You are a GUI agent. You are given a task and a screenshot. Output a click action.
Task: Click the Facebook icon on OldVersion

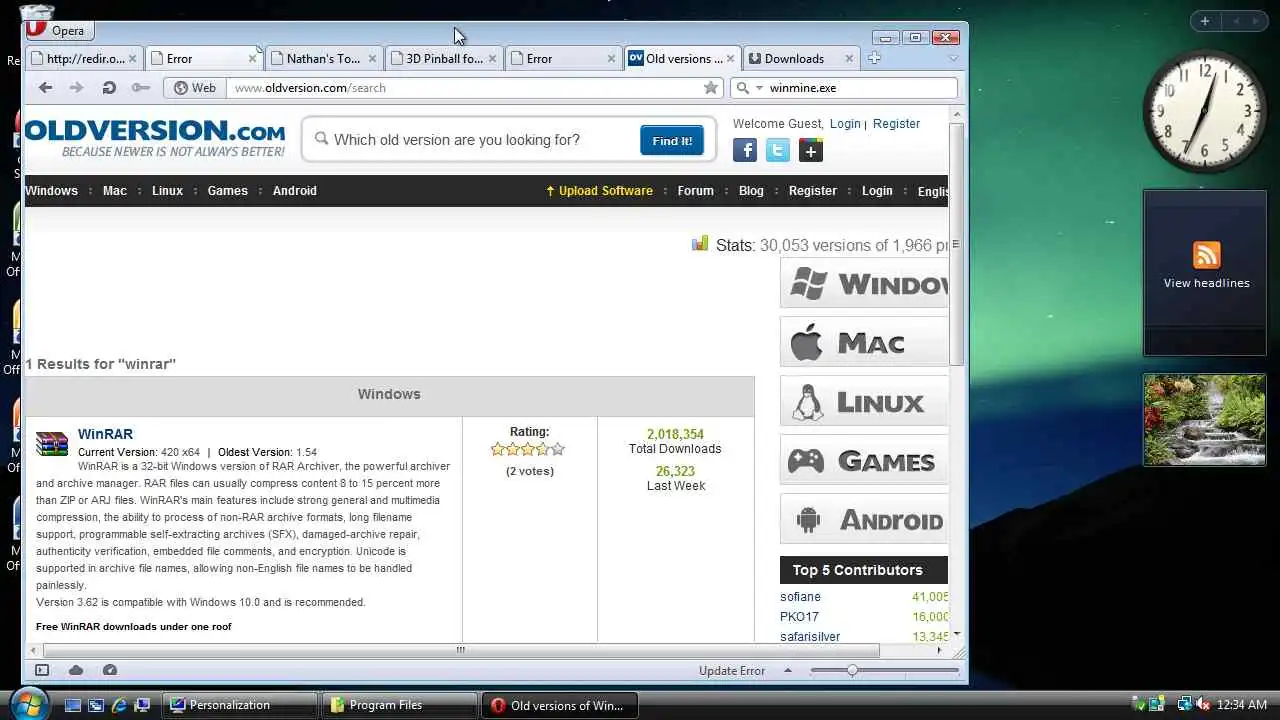coord(745,150)
